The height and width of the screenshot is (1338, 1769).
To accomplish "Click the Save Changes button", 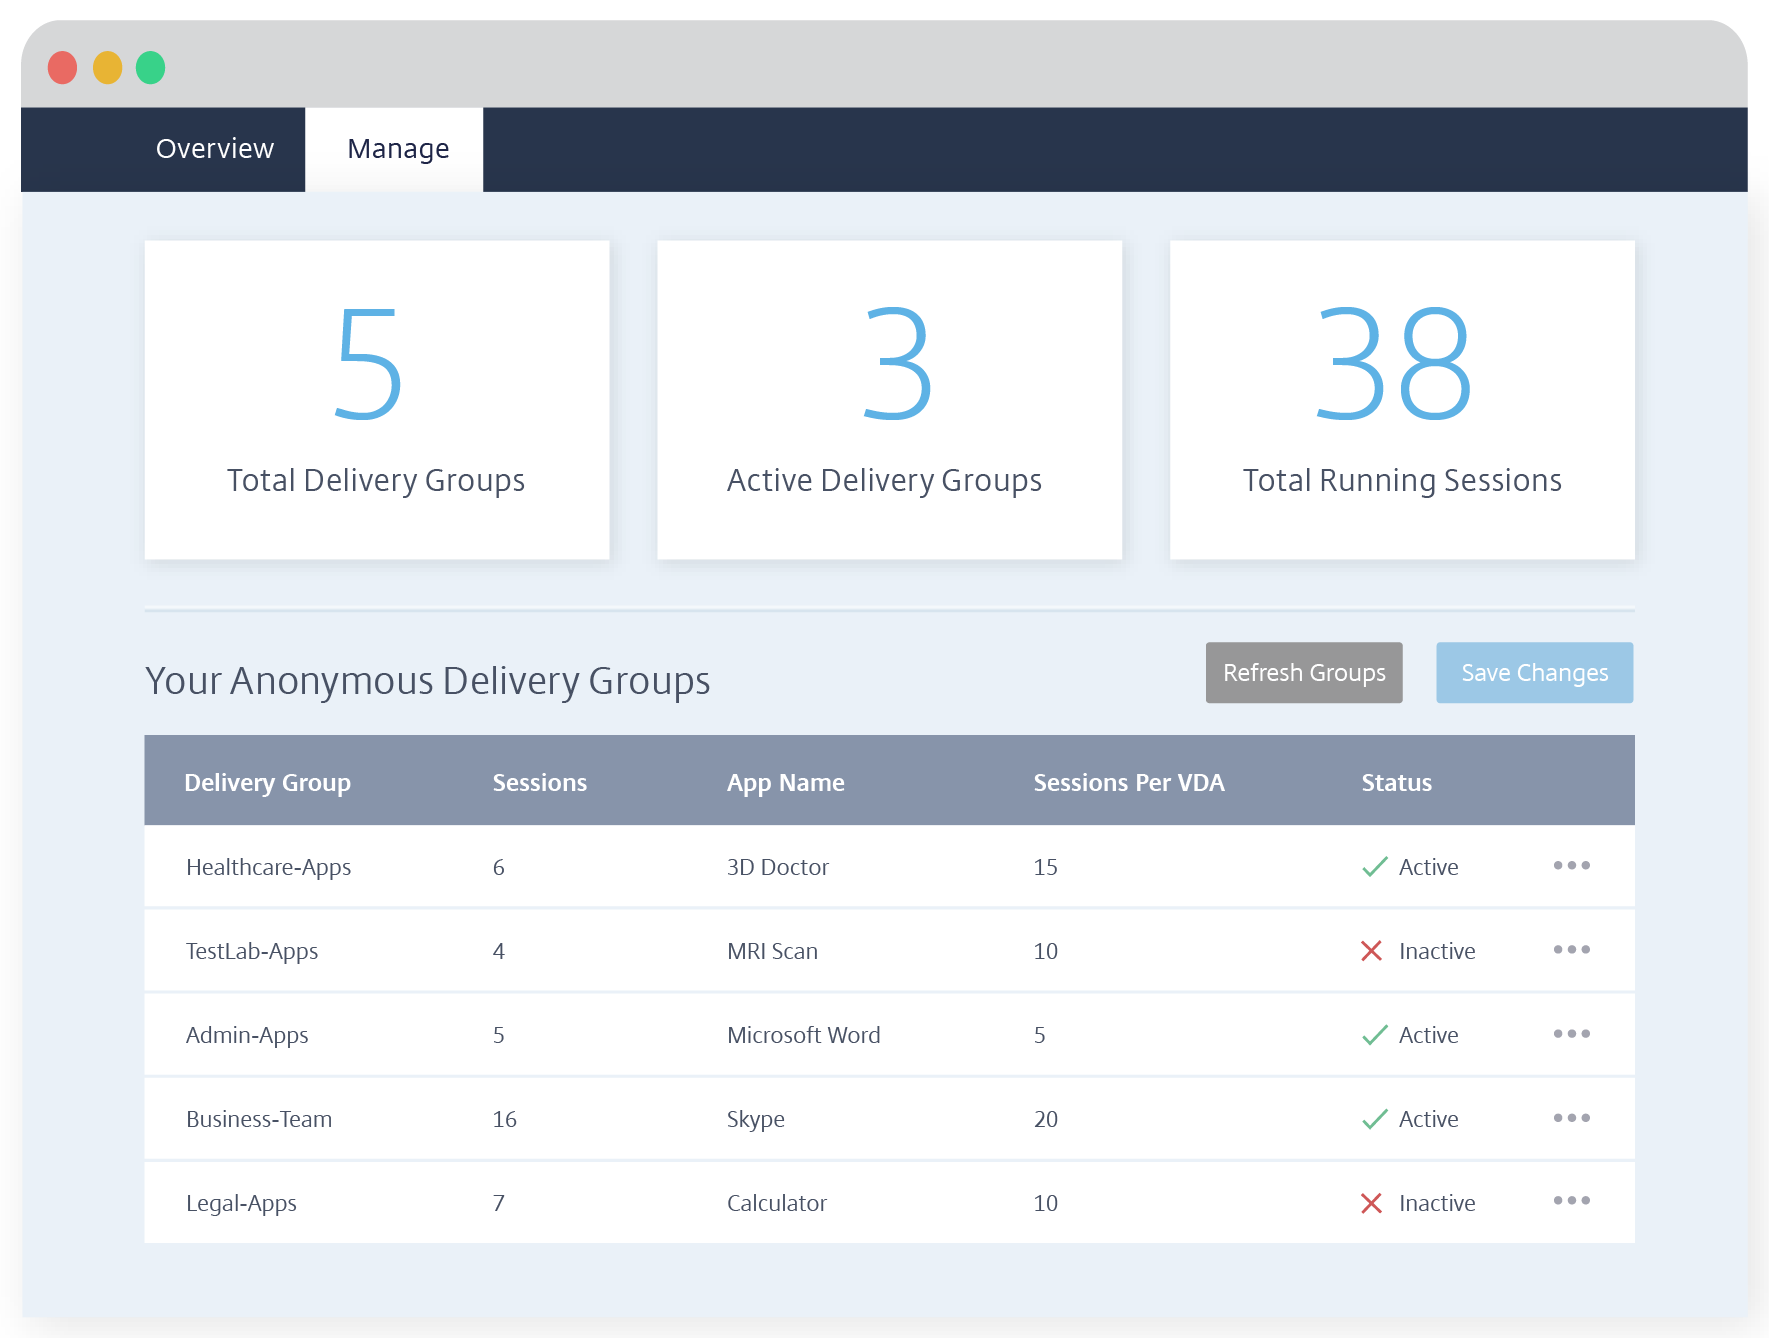I will coord(1534,673).
